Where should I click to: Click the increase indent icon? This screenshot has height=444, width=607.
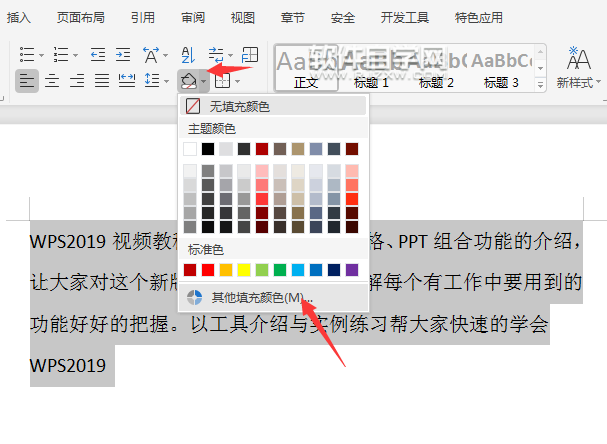pos(123,55)
